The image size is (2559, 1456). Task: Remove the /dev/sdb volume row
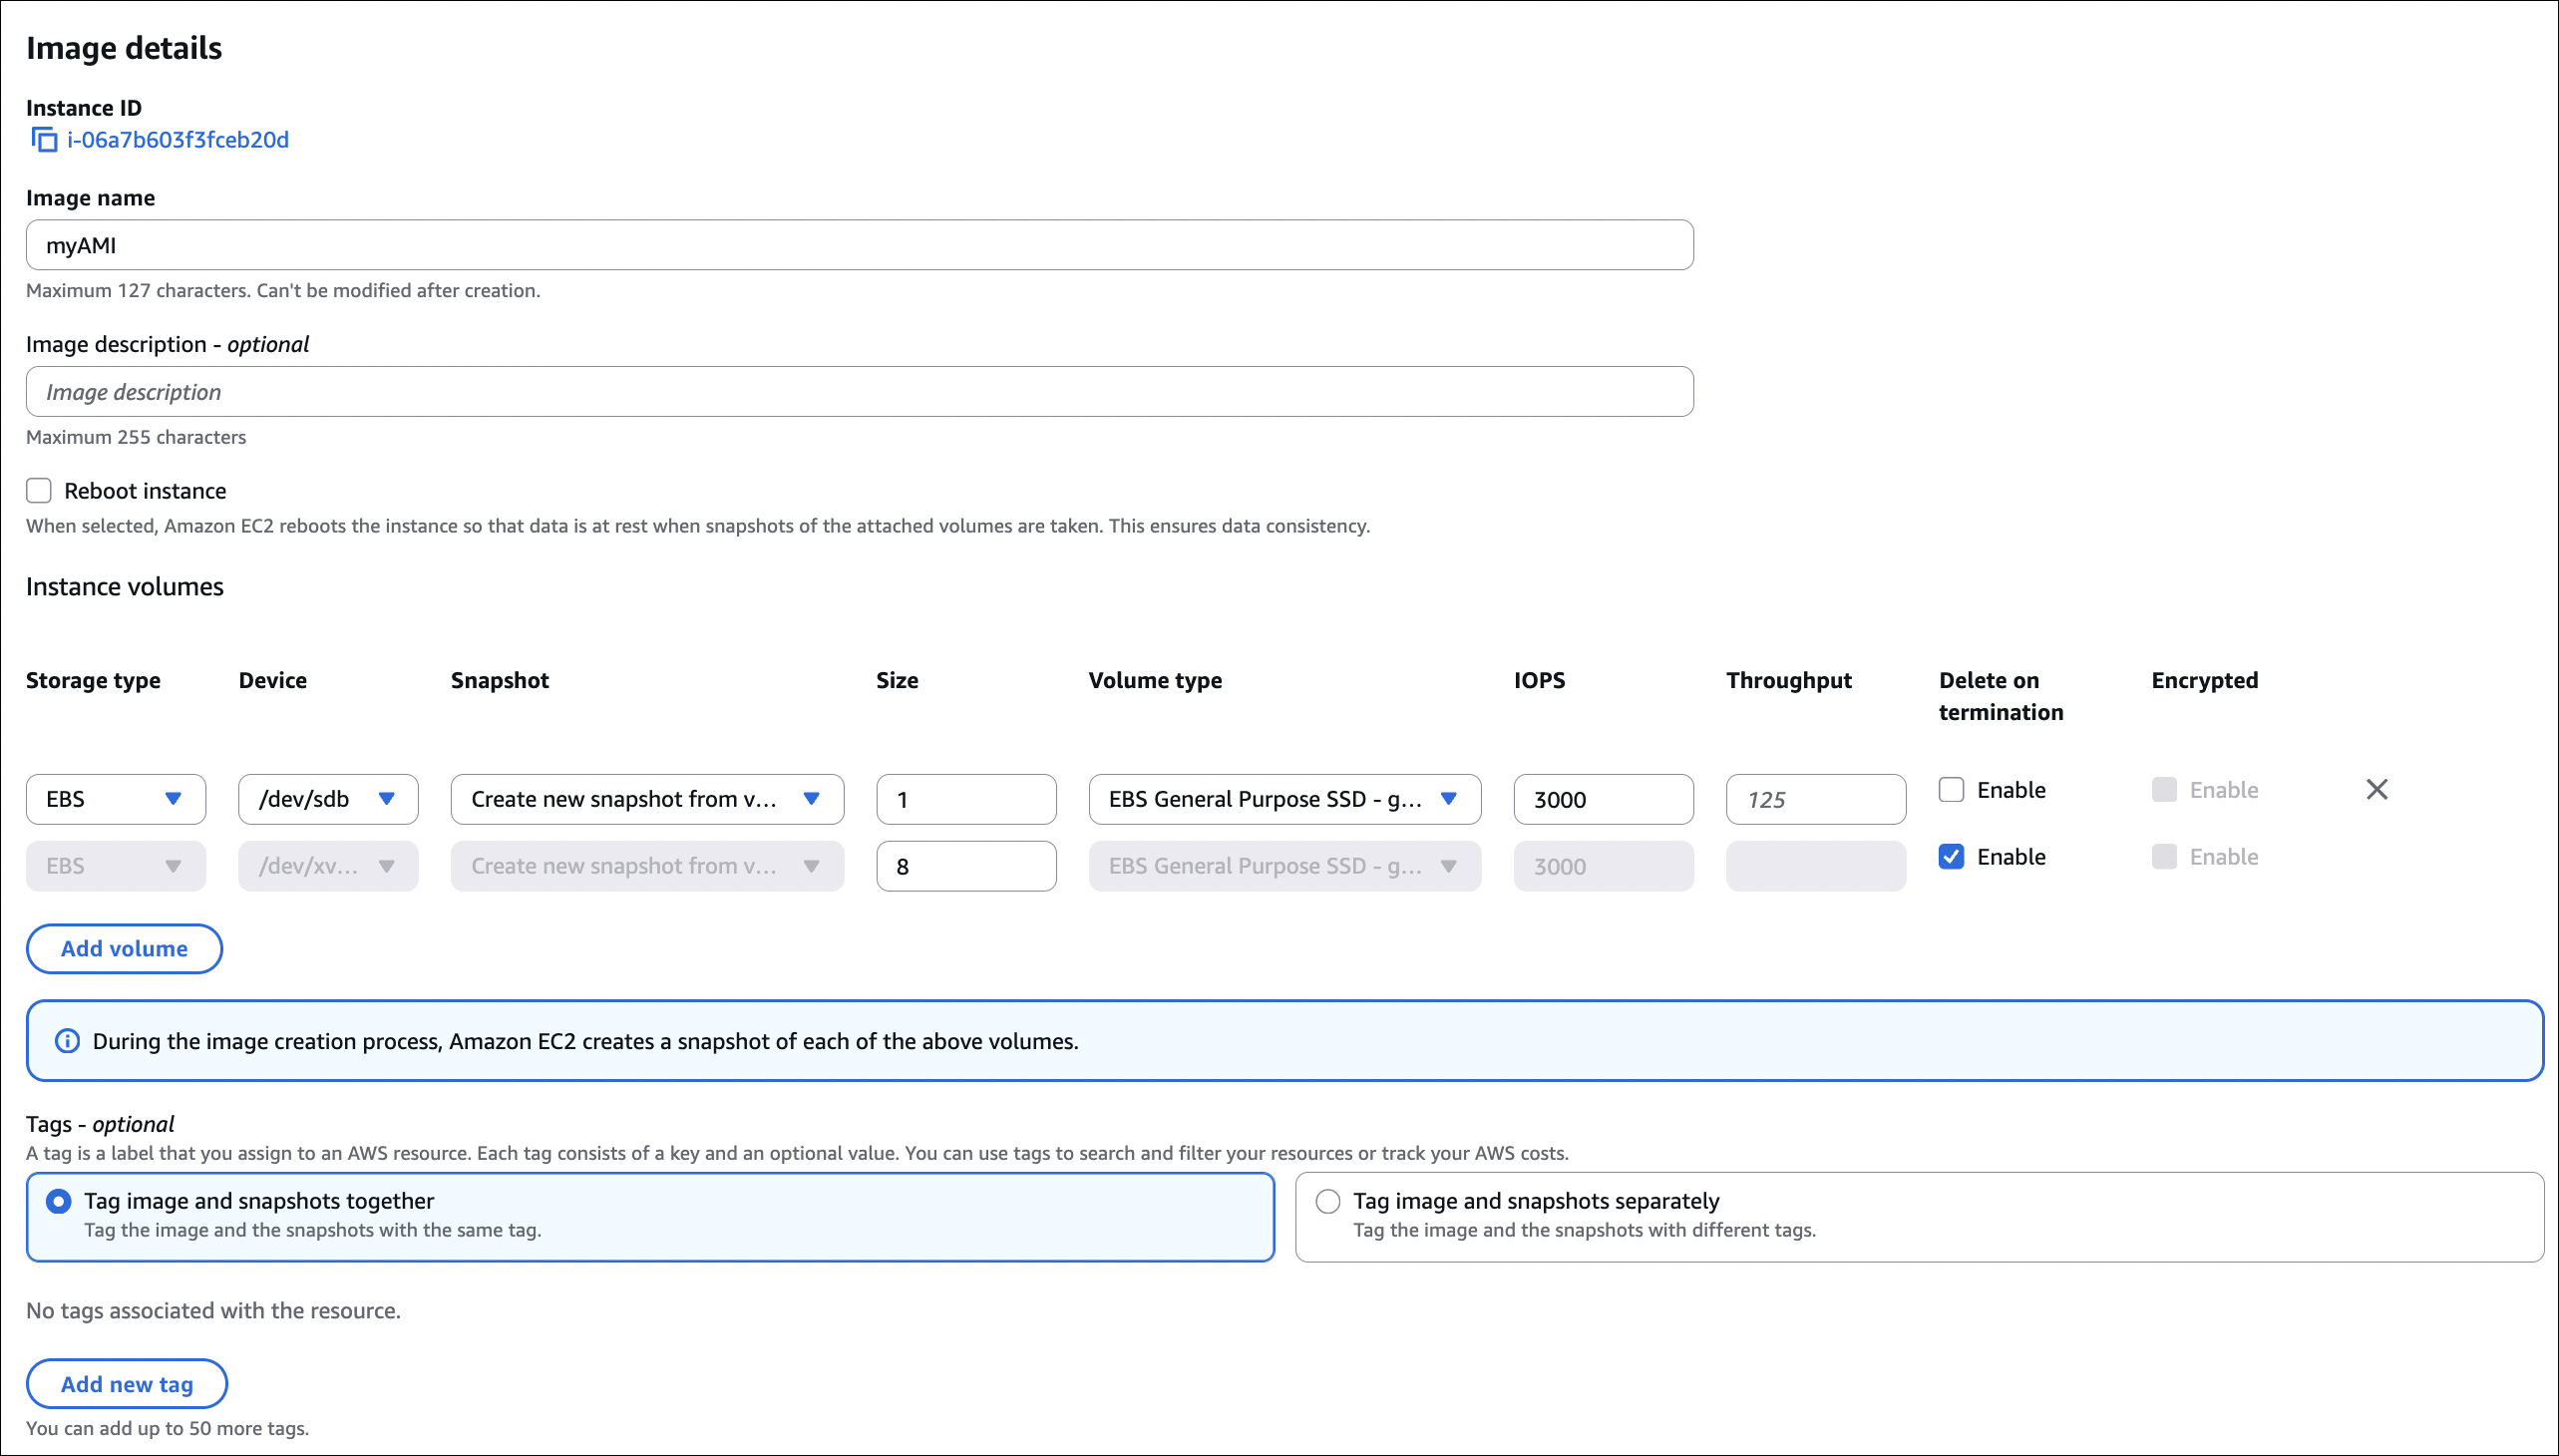tap(2376, 790)
